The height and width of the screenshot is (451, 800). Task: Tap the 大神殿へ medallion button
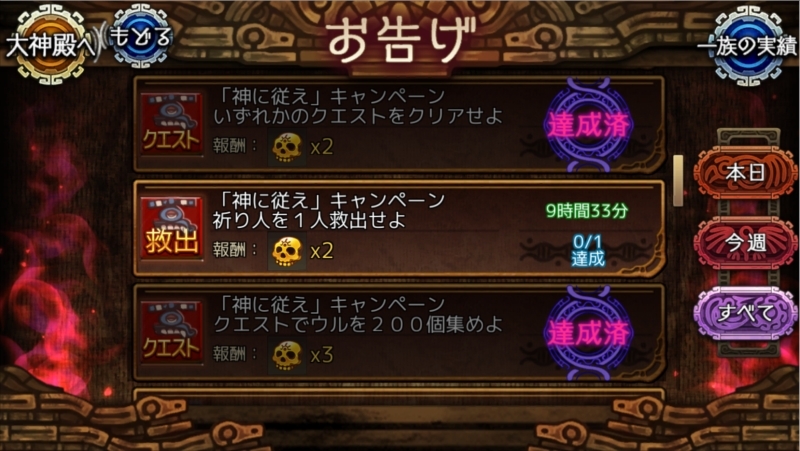pyautogui.click(x=50, y=45)
